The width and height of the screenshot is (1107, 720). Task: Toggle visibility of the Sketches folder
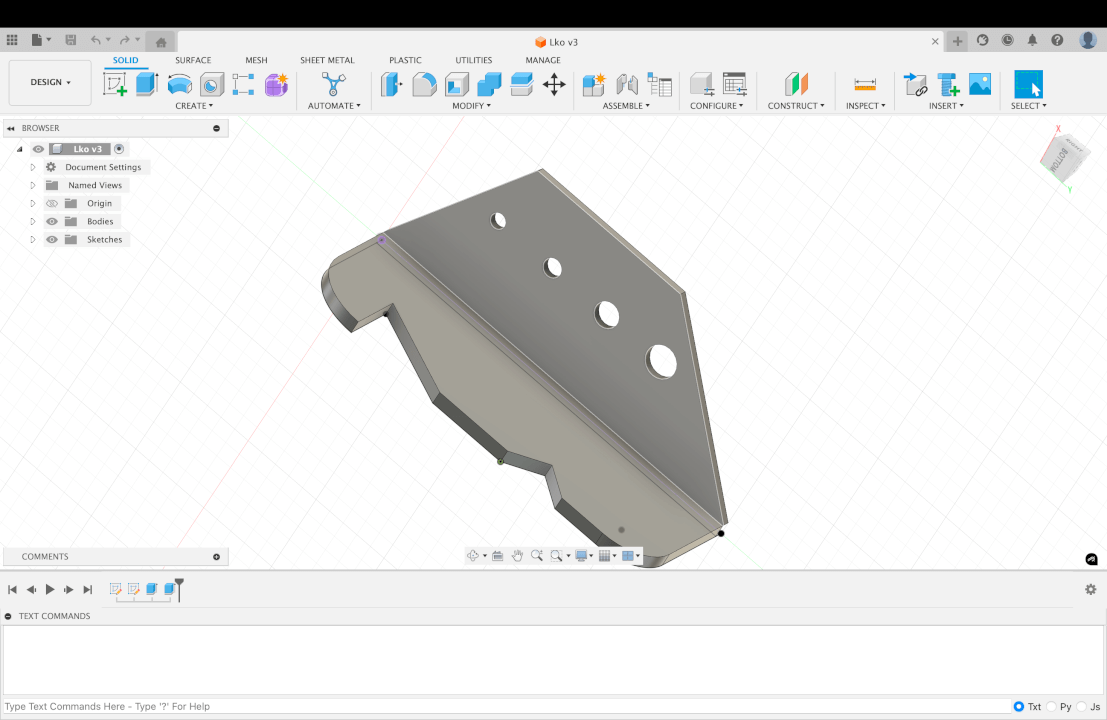click(x=51, y=239)
